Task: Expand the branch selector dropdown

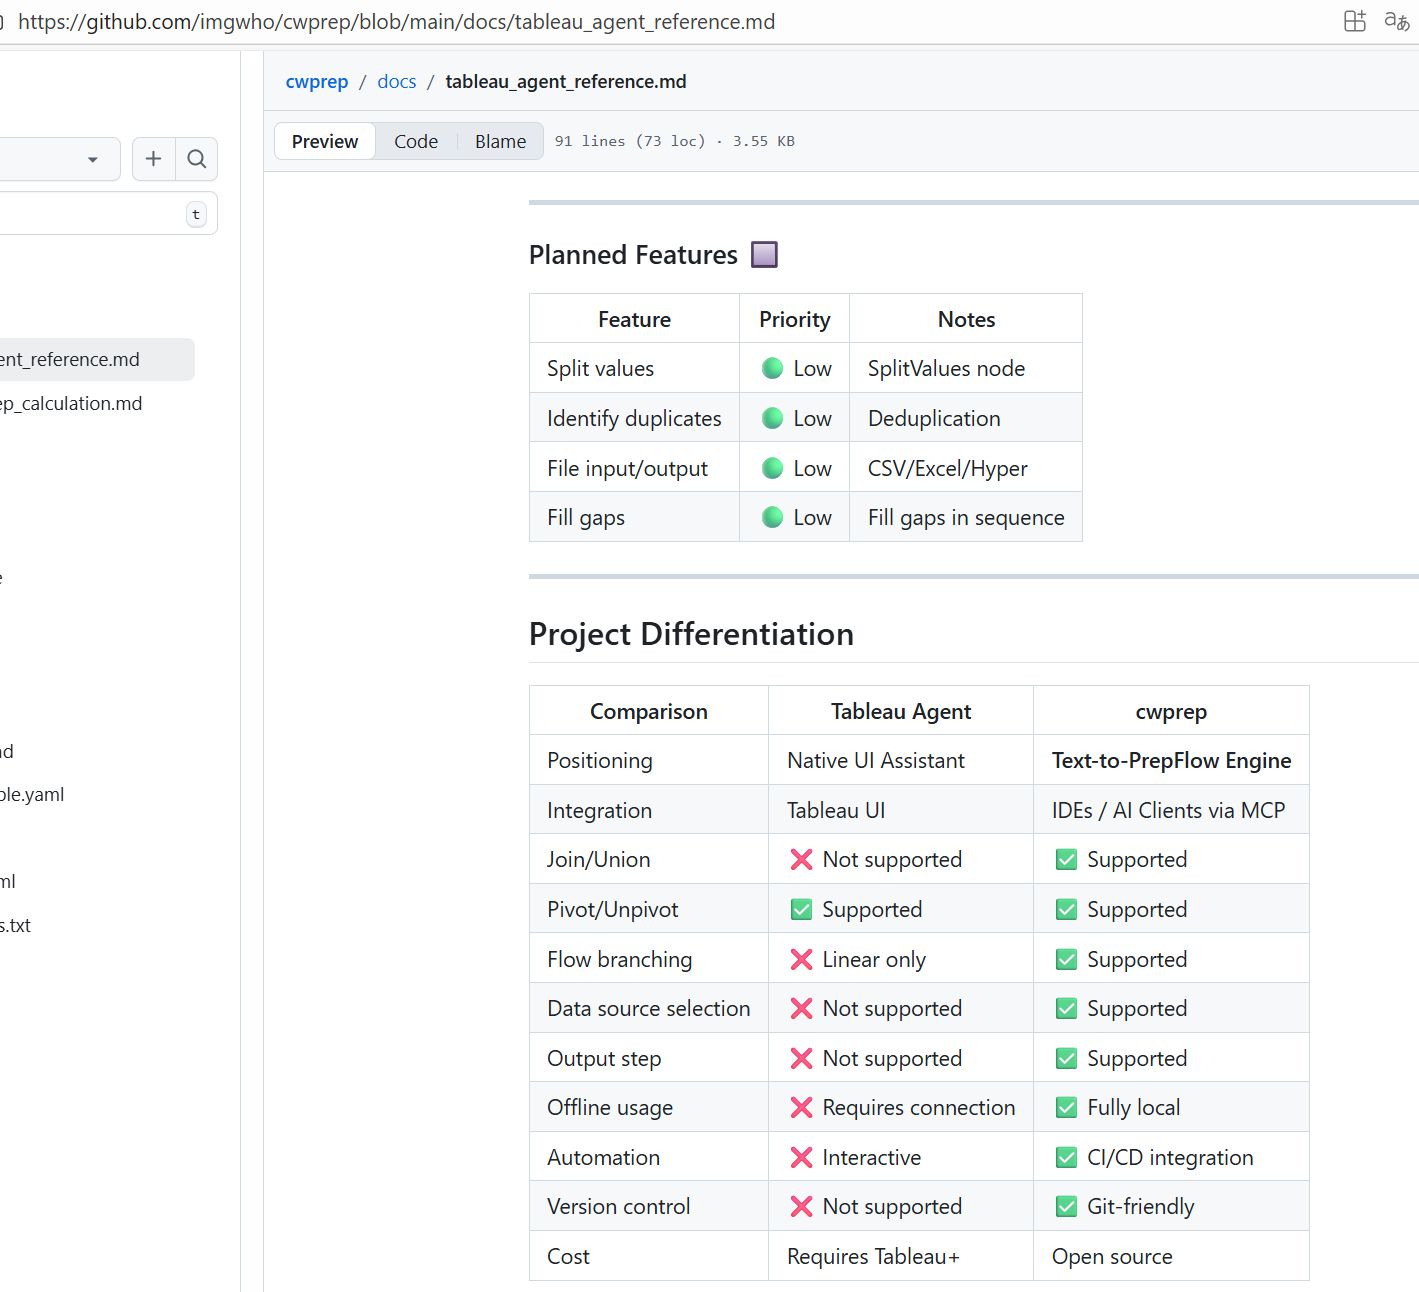Action: tap(60, 158)
